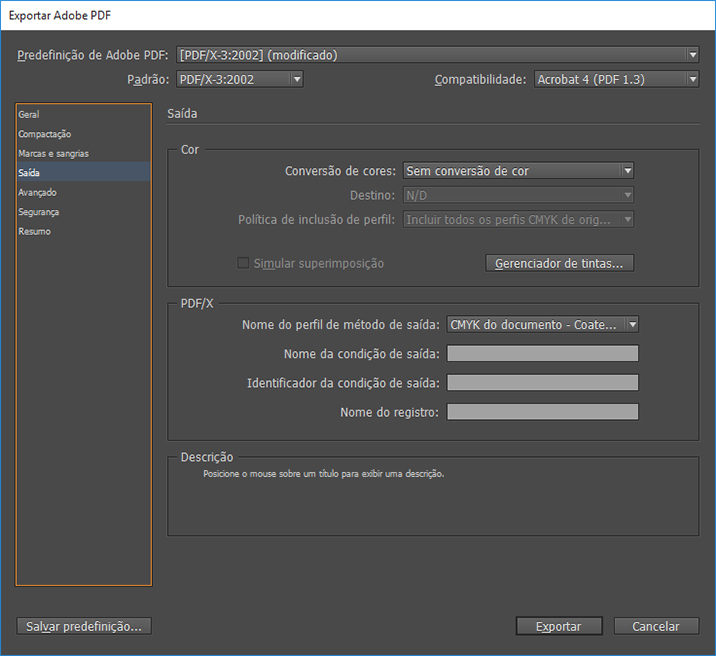The height and width of the screenshot is (656, 716).
Task: Go to the Avançado section
Action: (x=37, y=192)
